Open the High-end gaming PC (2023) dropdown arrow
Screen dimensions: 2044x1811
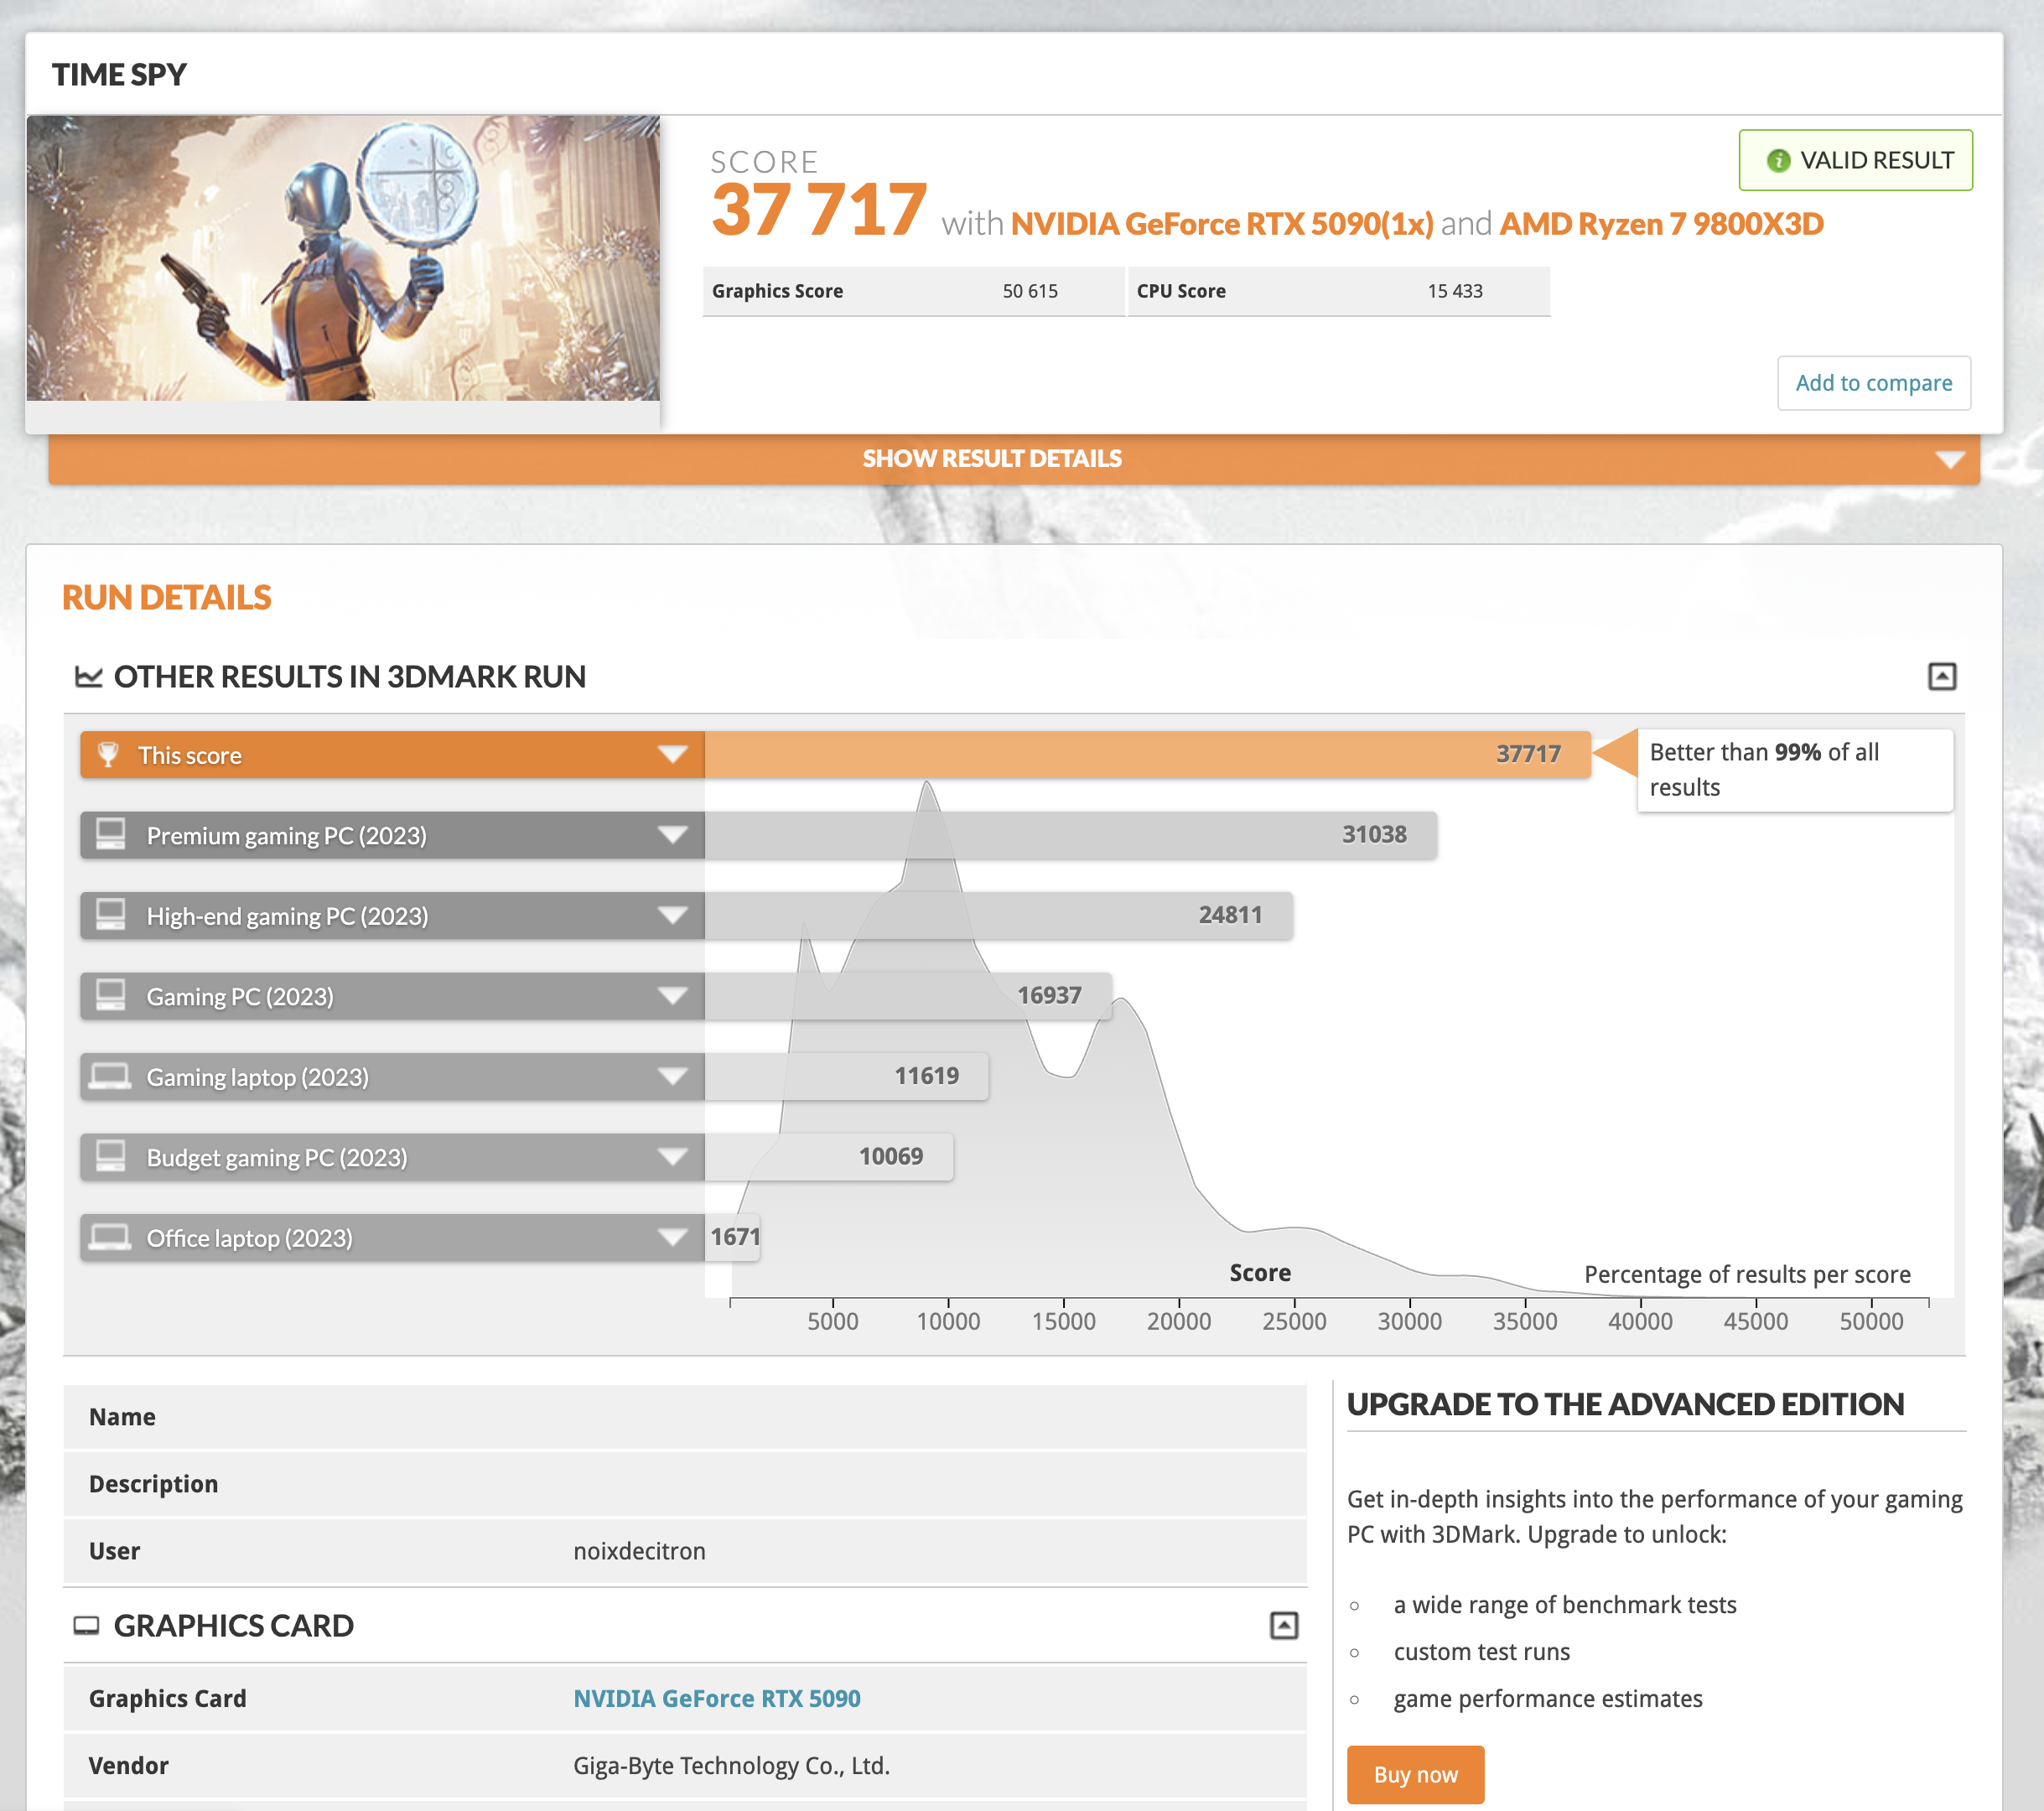[x=672, y=915]
